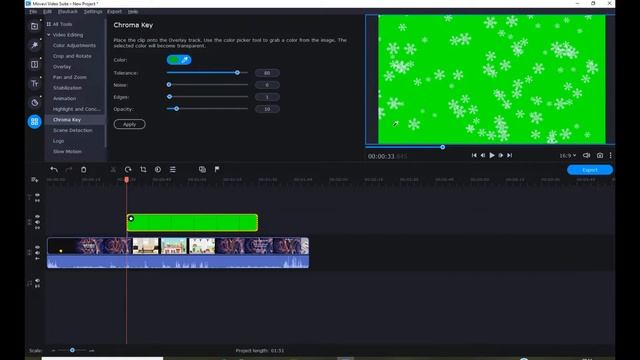Image resolution: width=640 pixels, height=360 pixels.
Task: Mute the main video track
Action: 38,253
